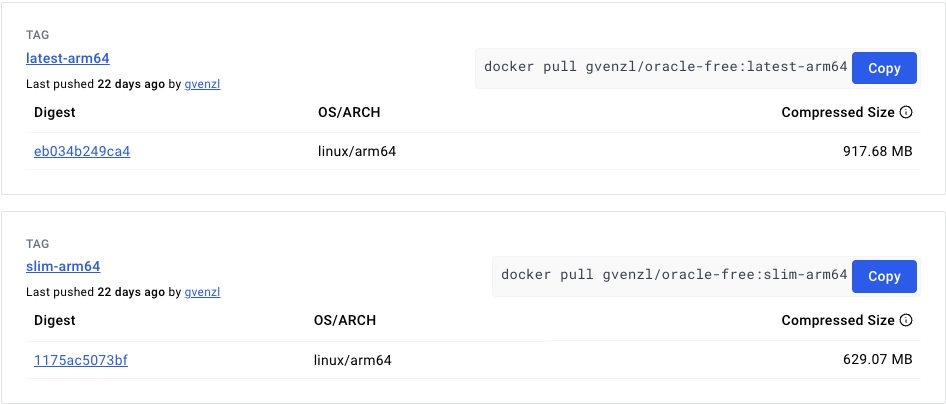This screenshot has width=946, height=404.
Task: Open digest 1175ac5073bf
Action: coord(81,361)
